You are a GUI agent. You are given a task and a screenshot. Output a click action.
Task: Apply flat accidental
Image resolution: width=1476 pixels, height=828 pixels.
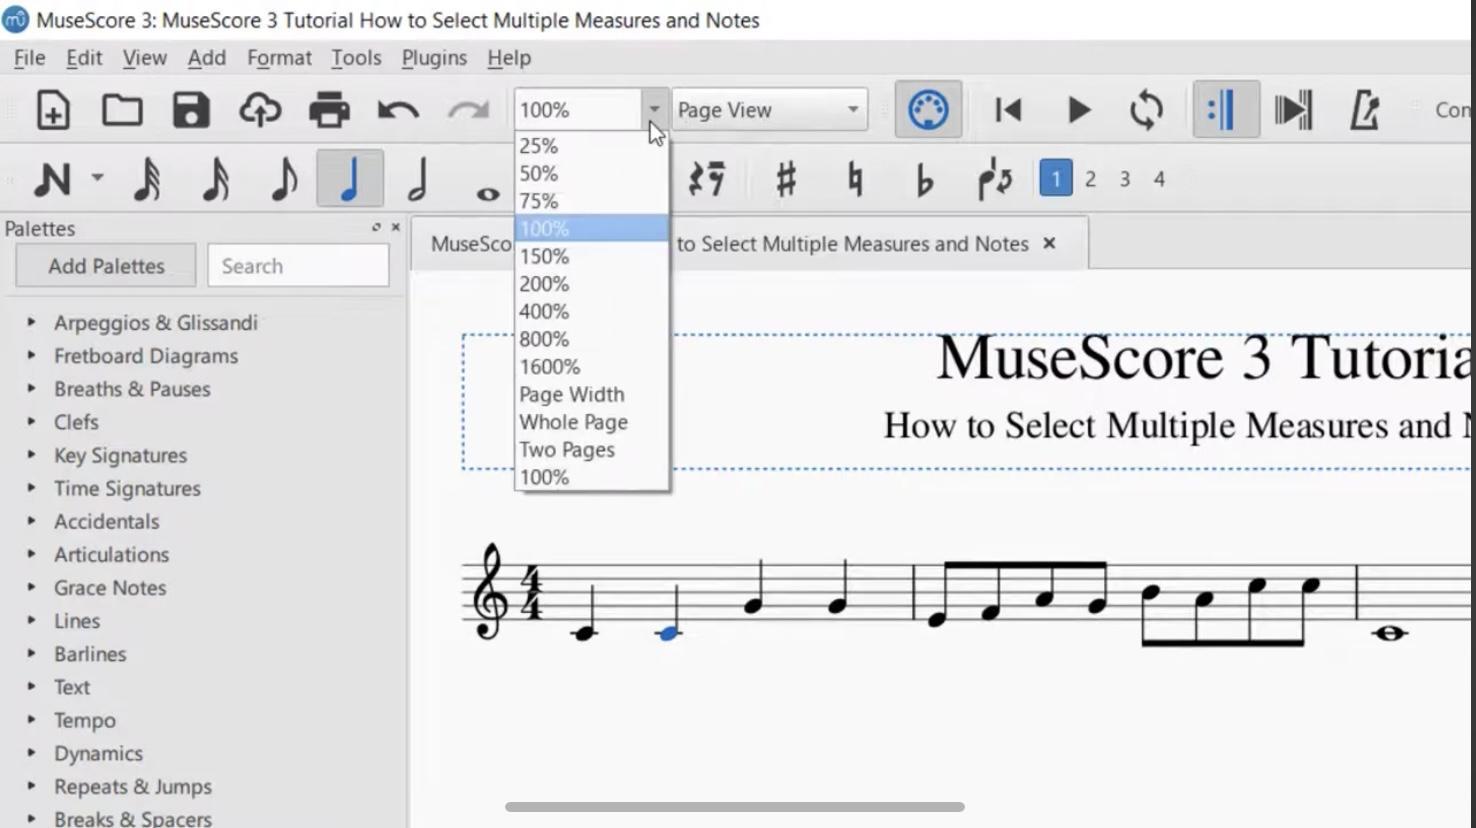click(925, 181)
